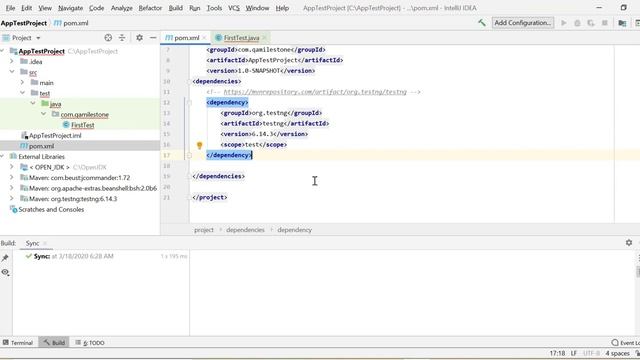Viewport: 640px width, 360px height.
Task: Collapse the src folder
Action: tap(12, 72)
